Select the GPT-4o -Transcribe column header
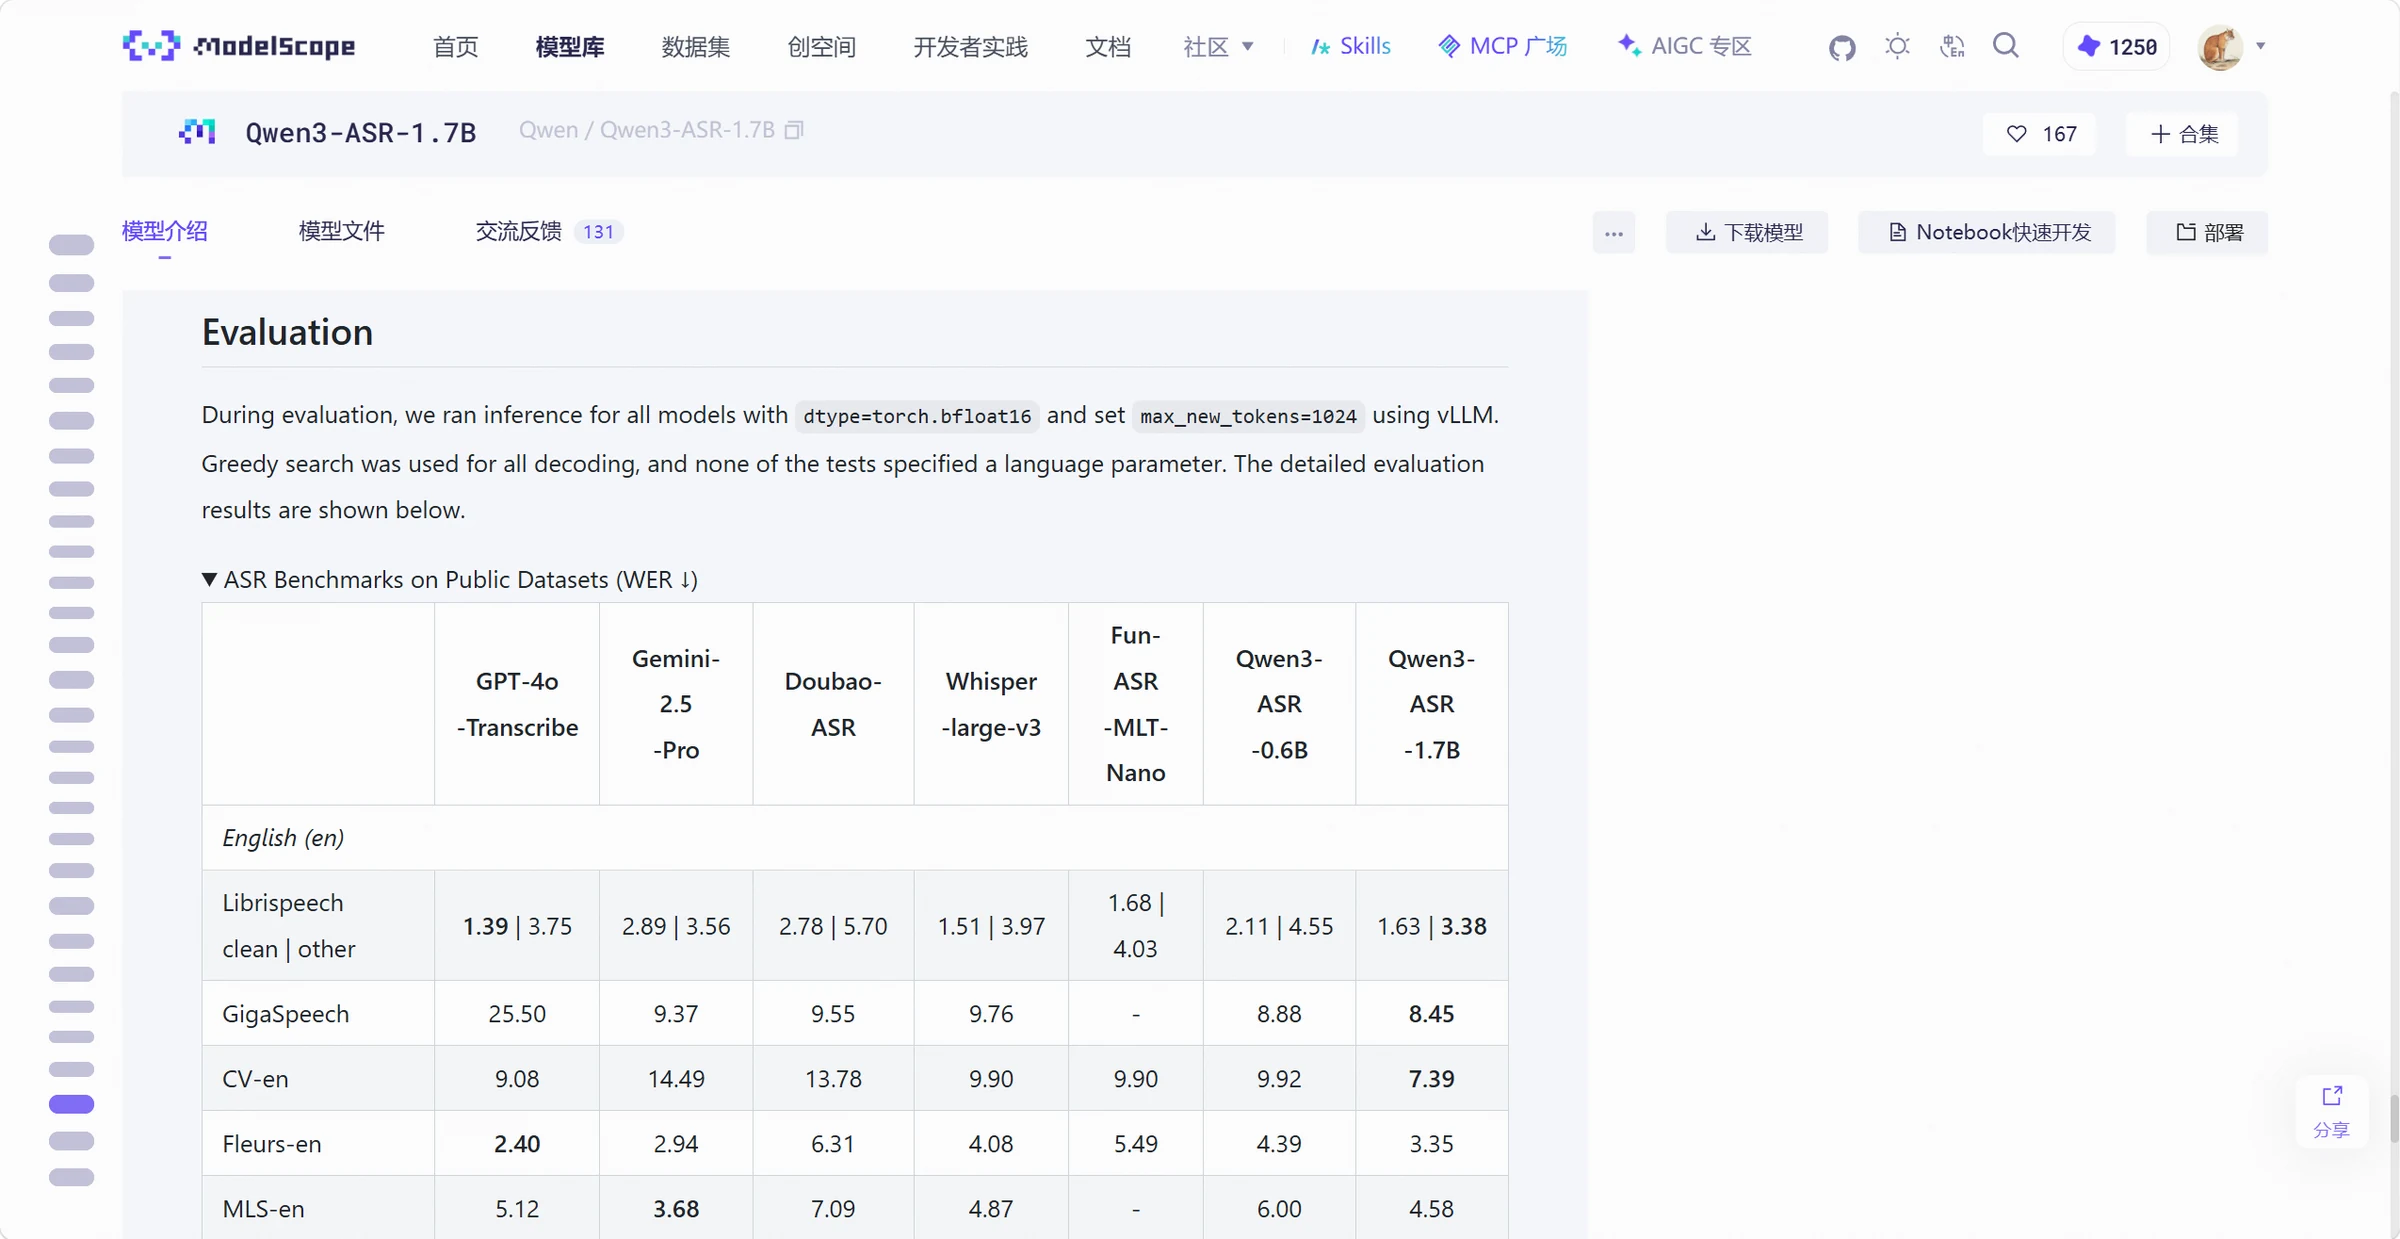 517,704
